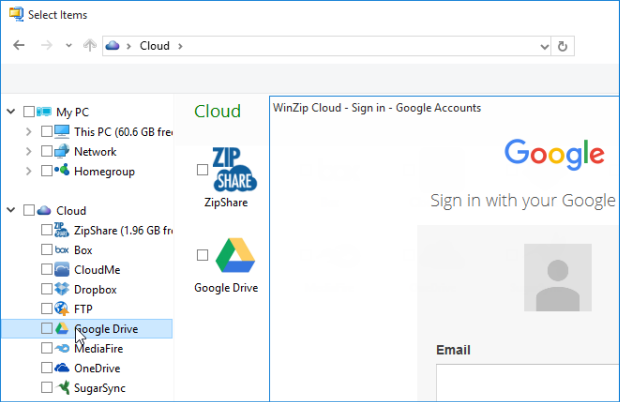
Task: Check the ZipShare tree checkbox
Action: pyautogui.click(x=47, y=230)
